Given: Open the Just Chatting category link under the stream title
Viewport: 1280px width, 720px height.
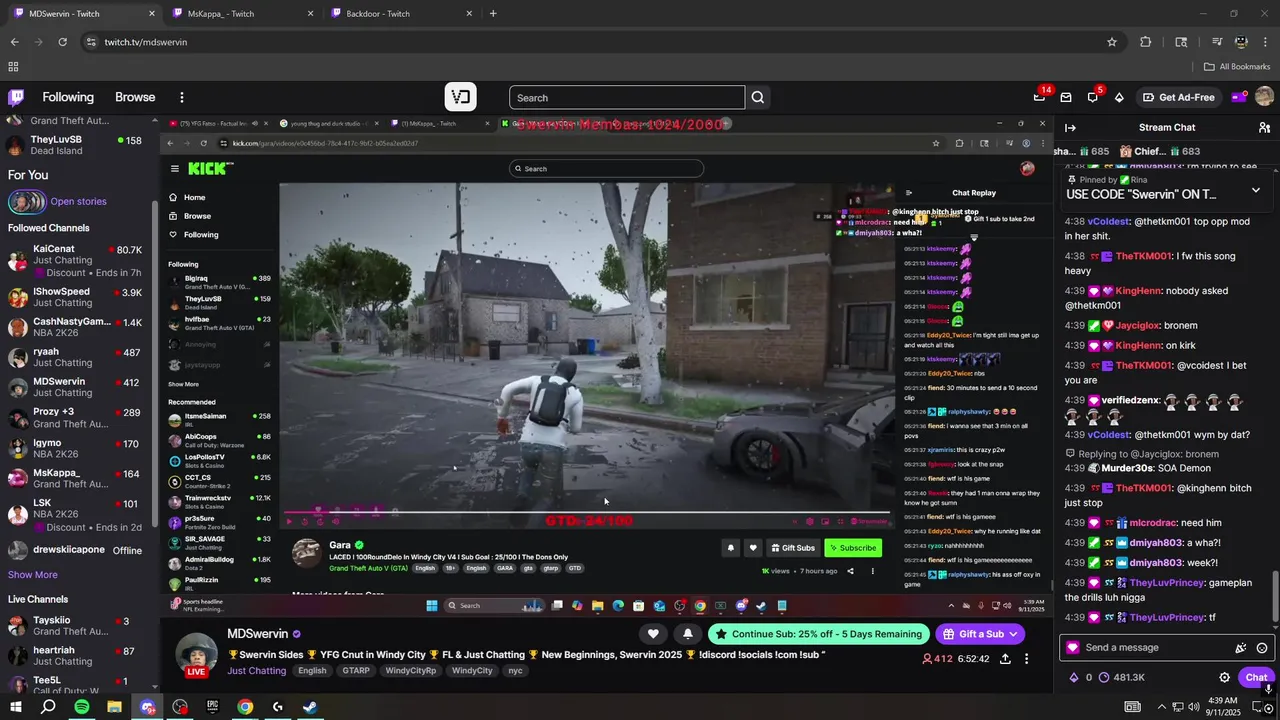Looking at the screenshot, I should (x=256, y=671).
